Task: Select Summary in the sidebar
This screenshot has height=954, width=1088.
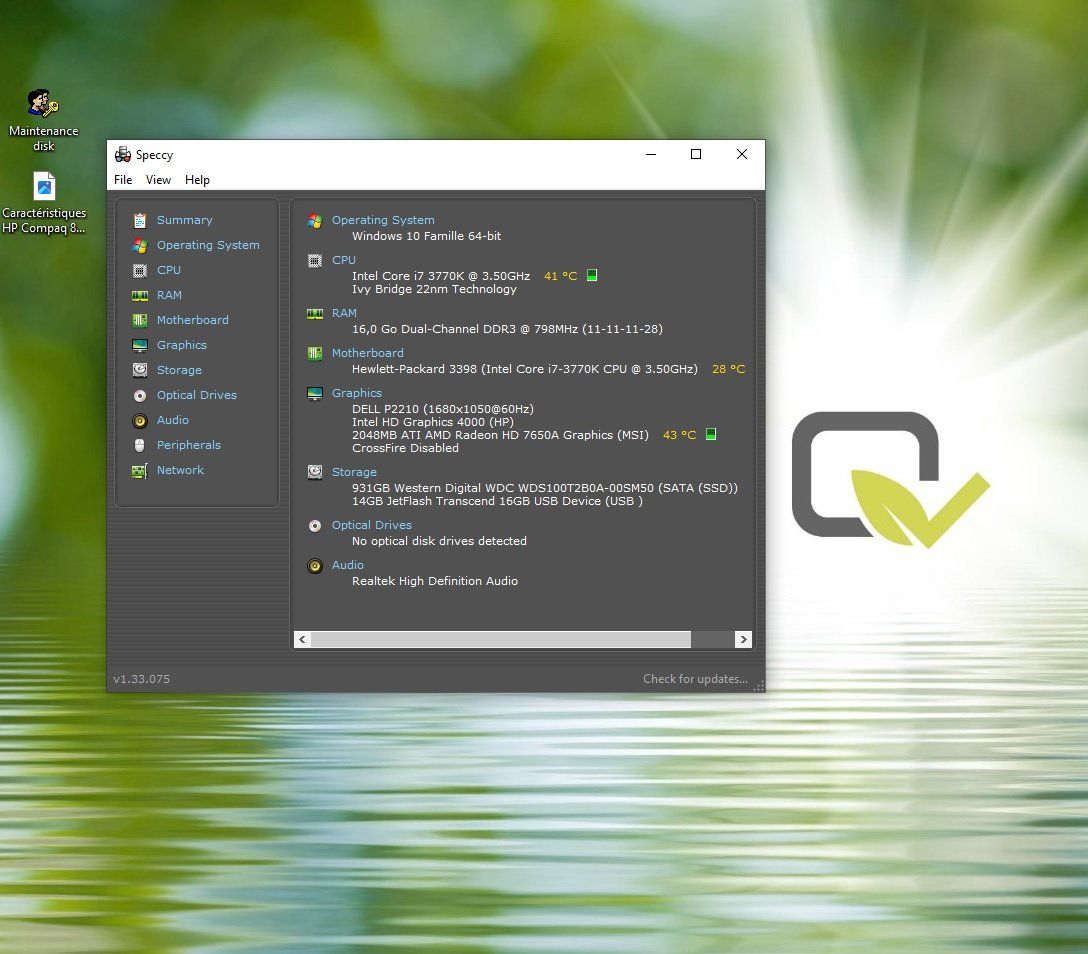Action: pos(185,220)
